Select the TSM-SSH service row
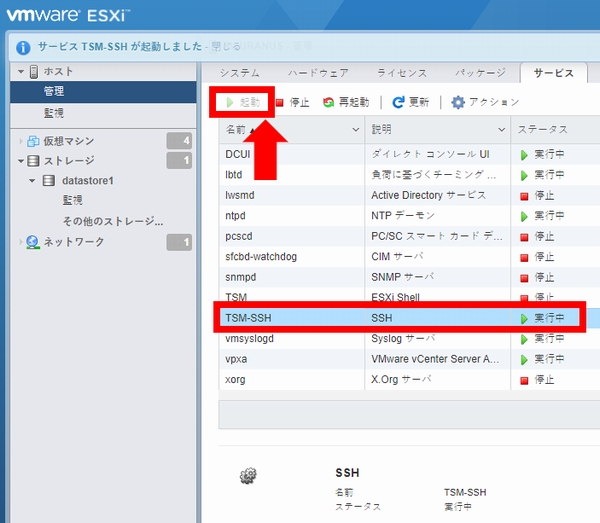This screenshot has height=523, width=600. pyautogui.click(x=409, y=318)
